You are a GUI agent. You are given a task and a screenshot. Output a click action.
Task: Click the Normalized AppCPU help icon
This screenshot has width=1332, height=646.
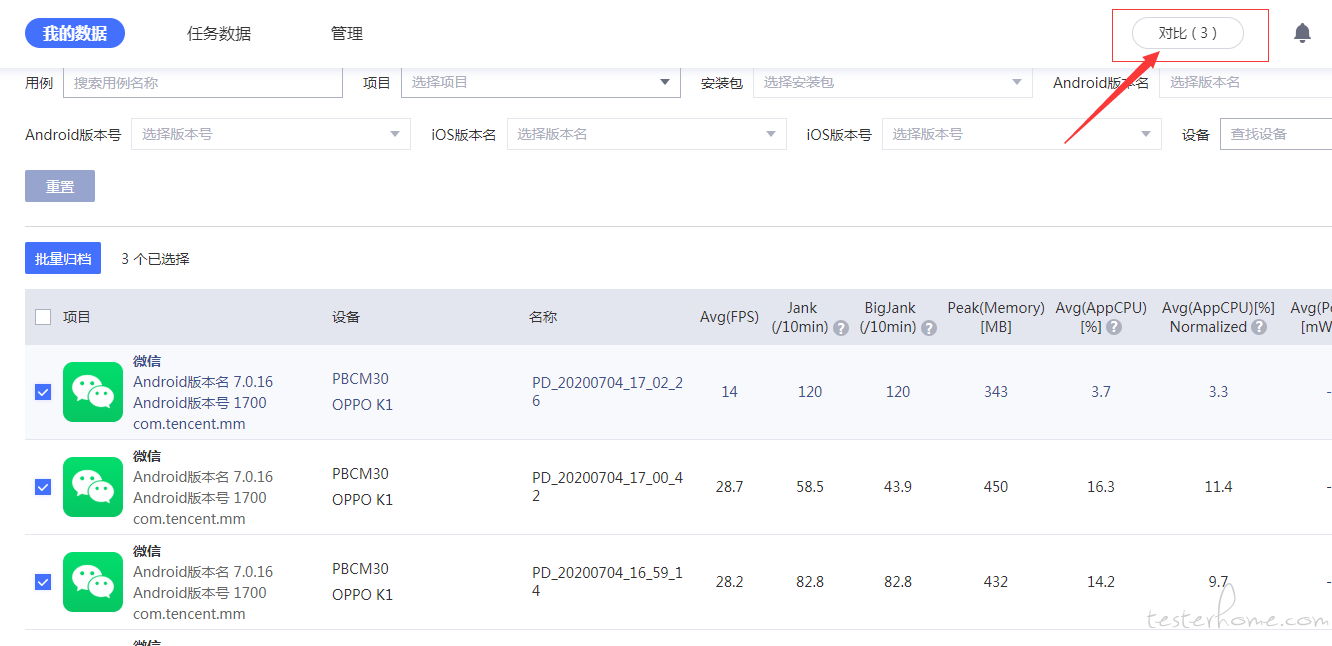pos(1259,327)
